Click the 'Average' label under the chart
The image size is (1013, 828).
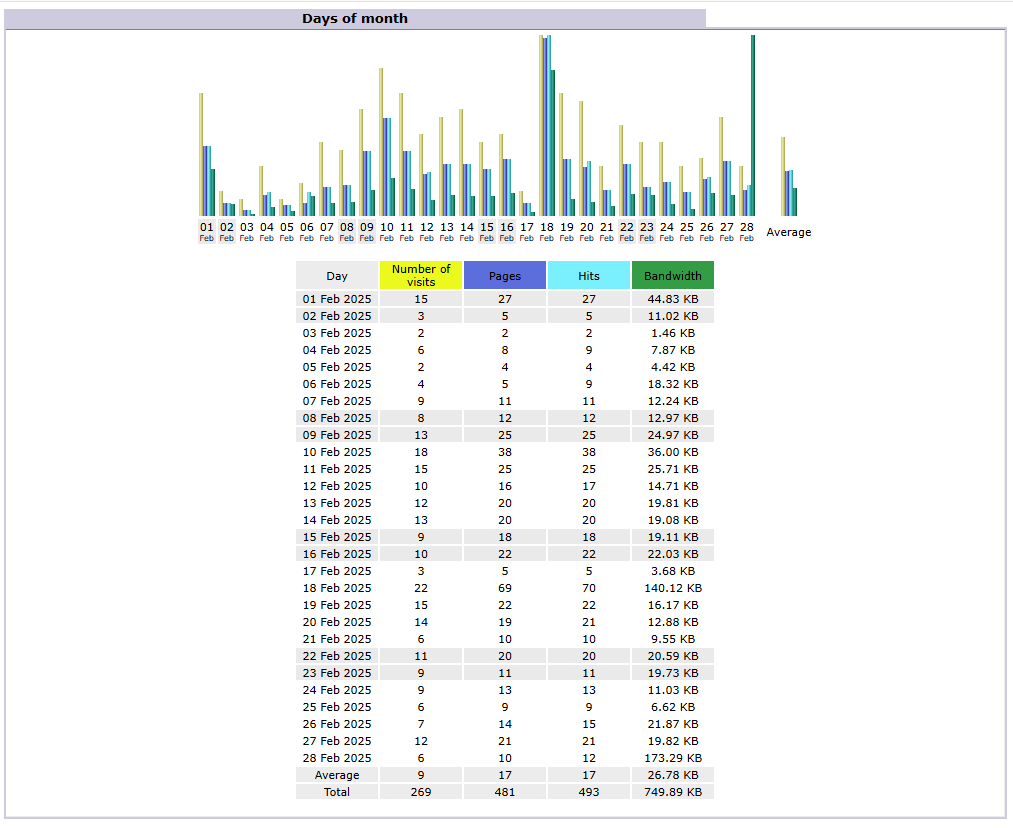(789, 232)
